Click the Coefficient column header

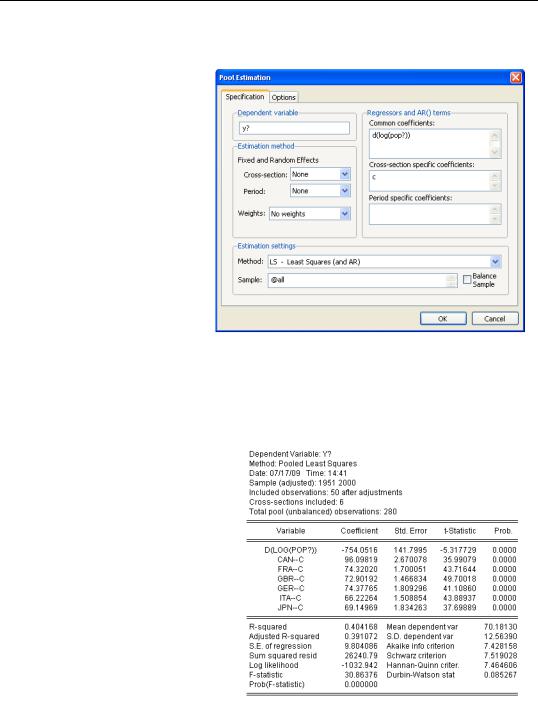click(x=359, y=531)
